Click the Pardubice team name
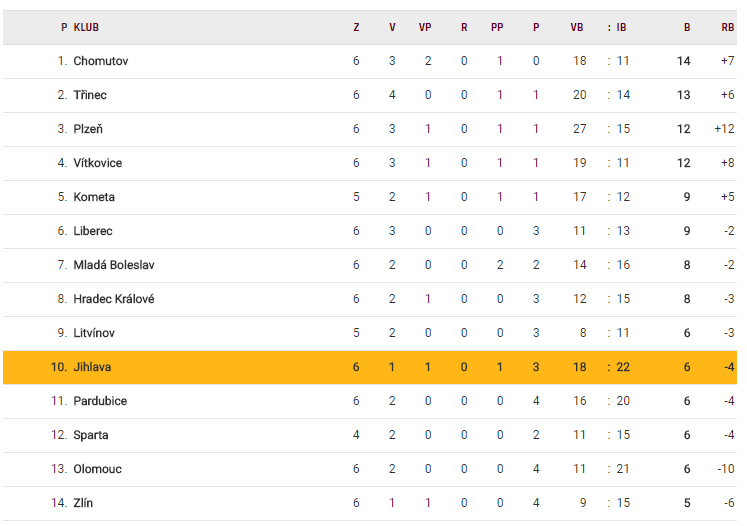 pos(100,401)
